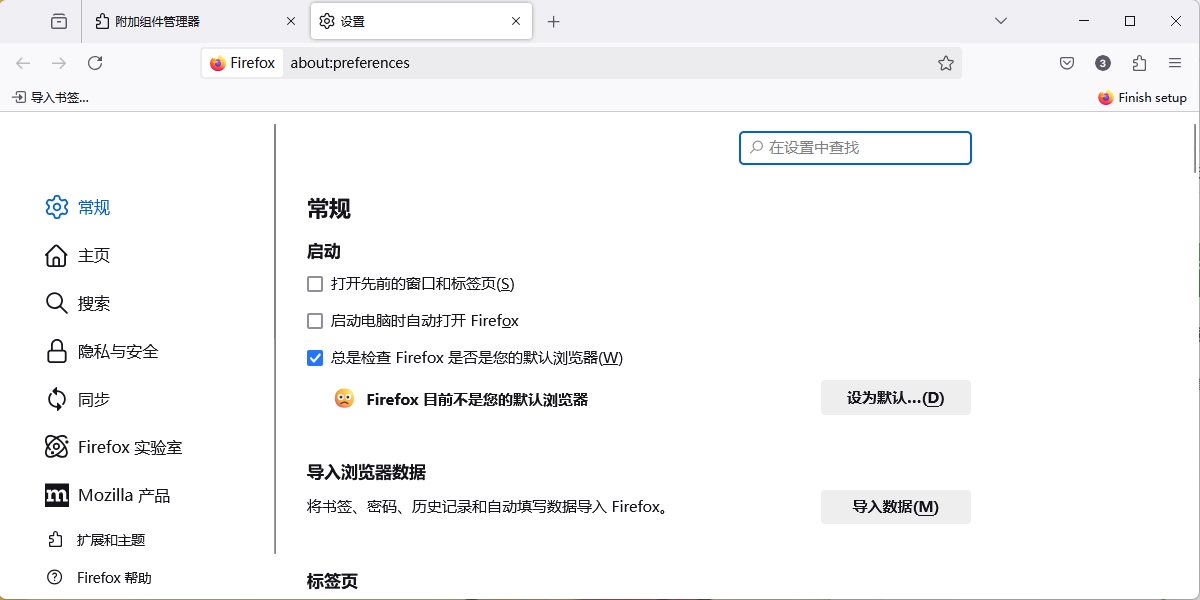1200x600 pixels.
Task: Open 扩展和主题 link in sidebar
Action: click(110, 540)
